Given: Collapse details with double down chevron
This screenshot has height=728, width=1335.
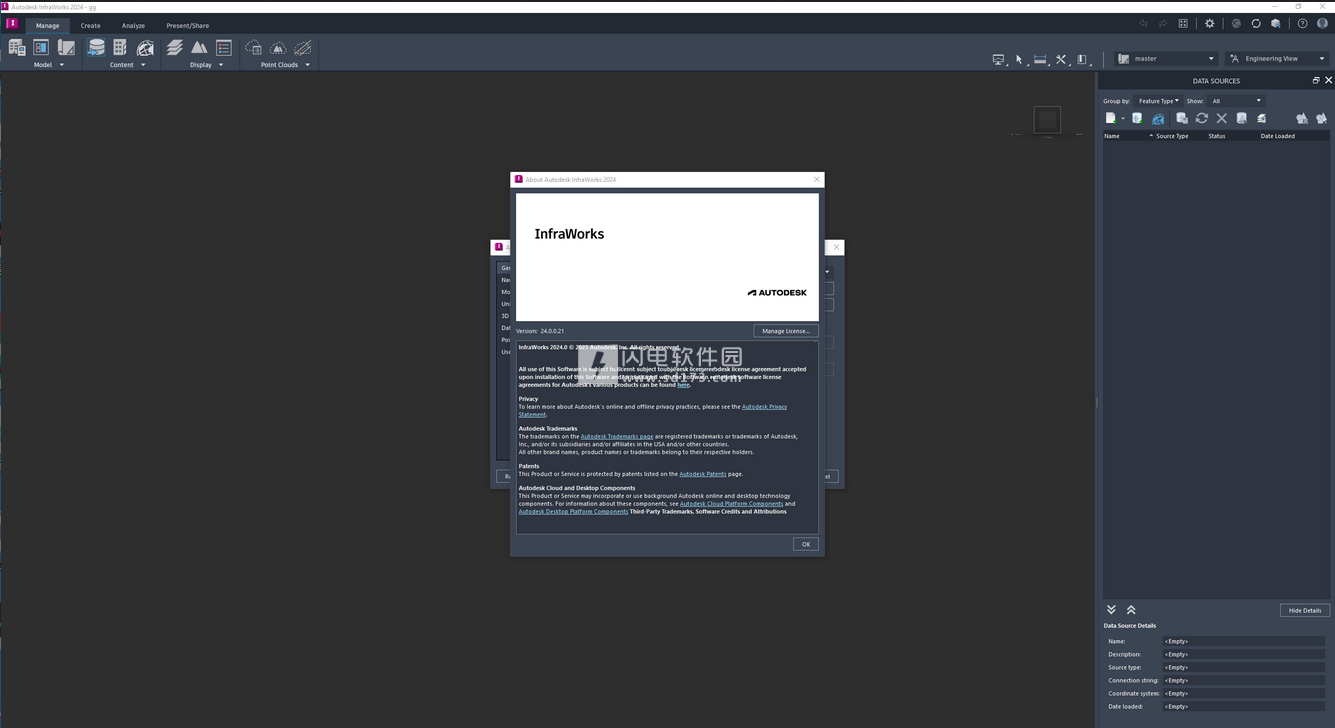Looking at the screenshot, I should pos(1111,610).
